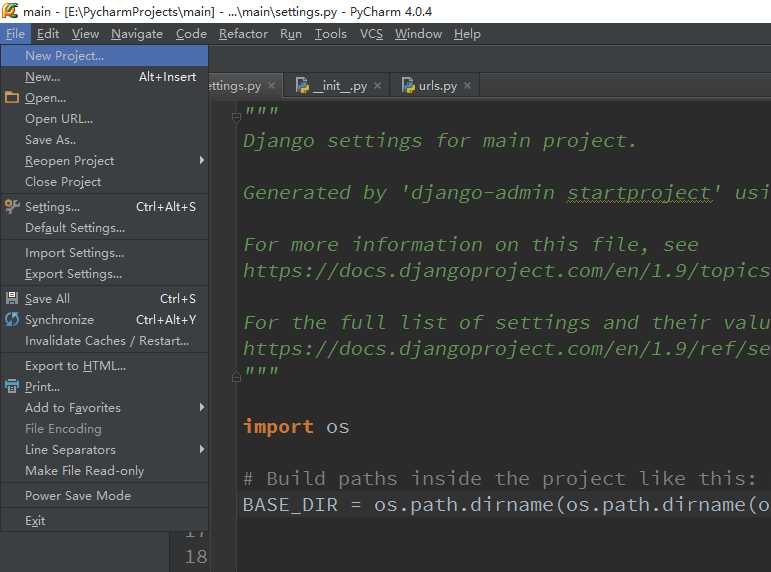Choose Import Settings... menu item
771x572 pixels.
104,252
